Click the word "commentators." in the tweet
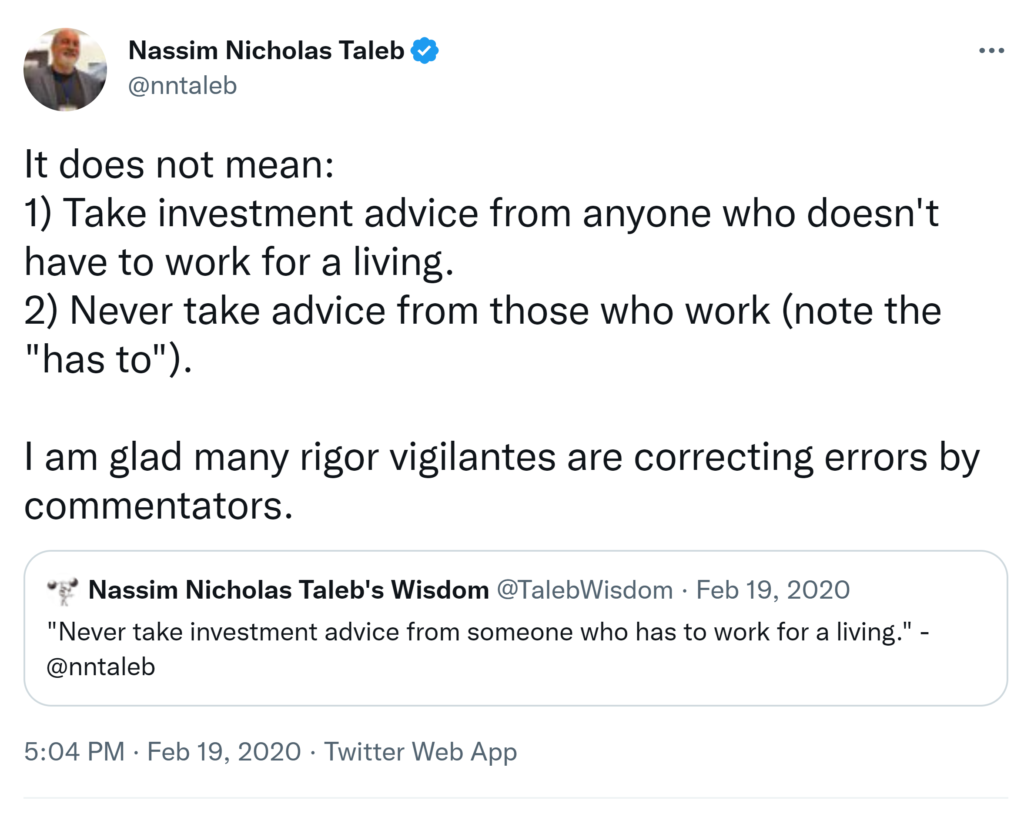The width and height of the screenshot is (1024, 814). pos(158,505)
